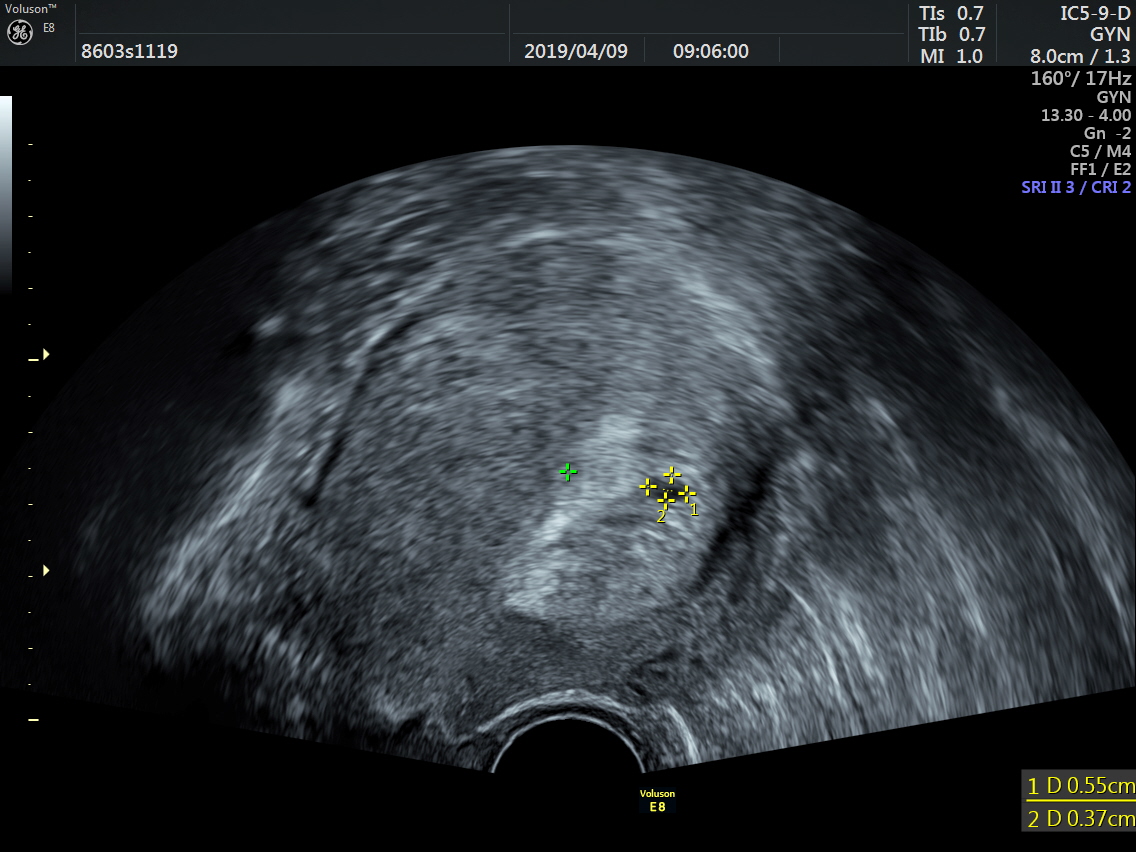1136x852 pixels.
Task: Click the 8.0cm / 1.3 depth readout
Action: 1080,56
